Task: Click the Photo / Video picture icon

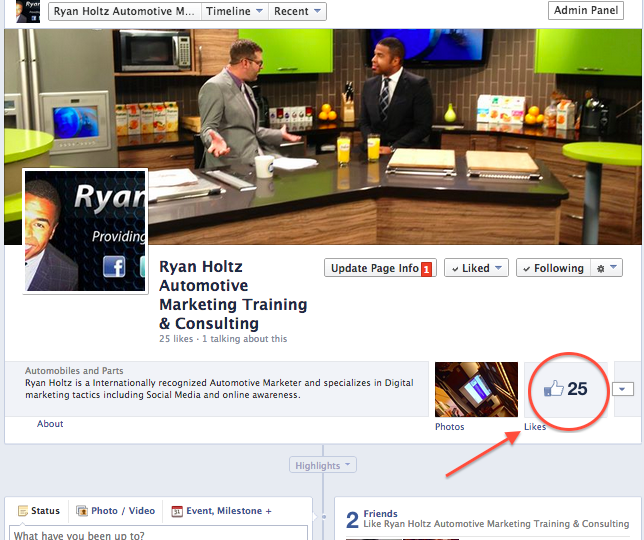Action: tap(82, 511)
